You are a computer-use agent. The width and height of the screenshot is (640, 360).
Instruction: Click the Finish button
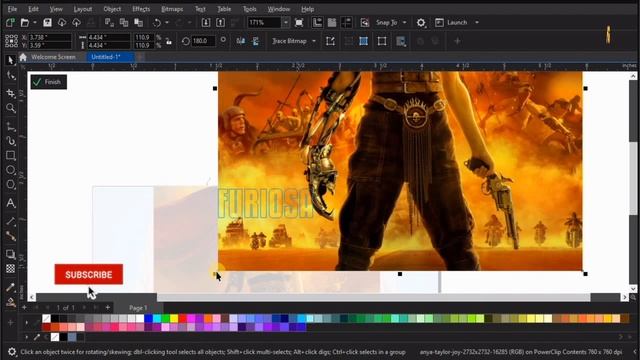pyautogui.click(x=49, y=82)
